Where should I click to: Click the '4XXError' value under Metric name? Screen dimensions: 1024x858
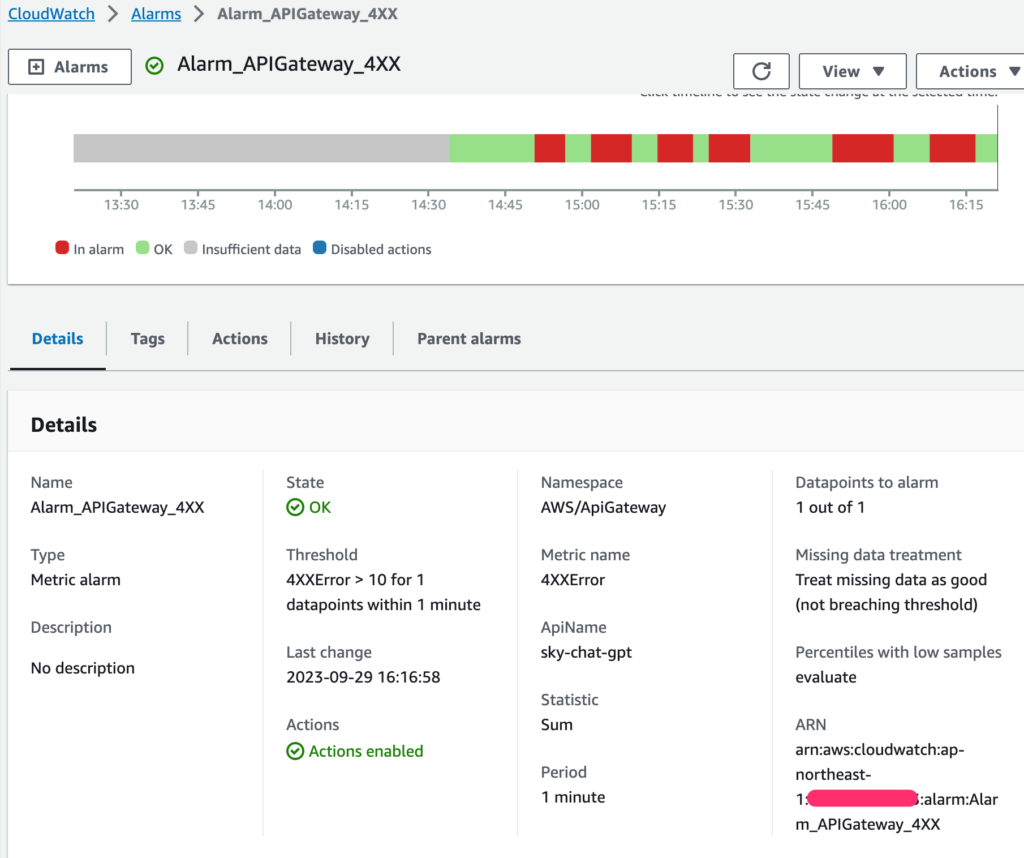[573, 580]
